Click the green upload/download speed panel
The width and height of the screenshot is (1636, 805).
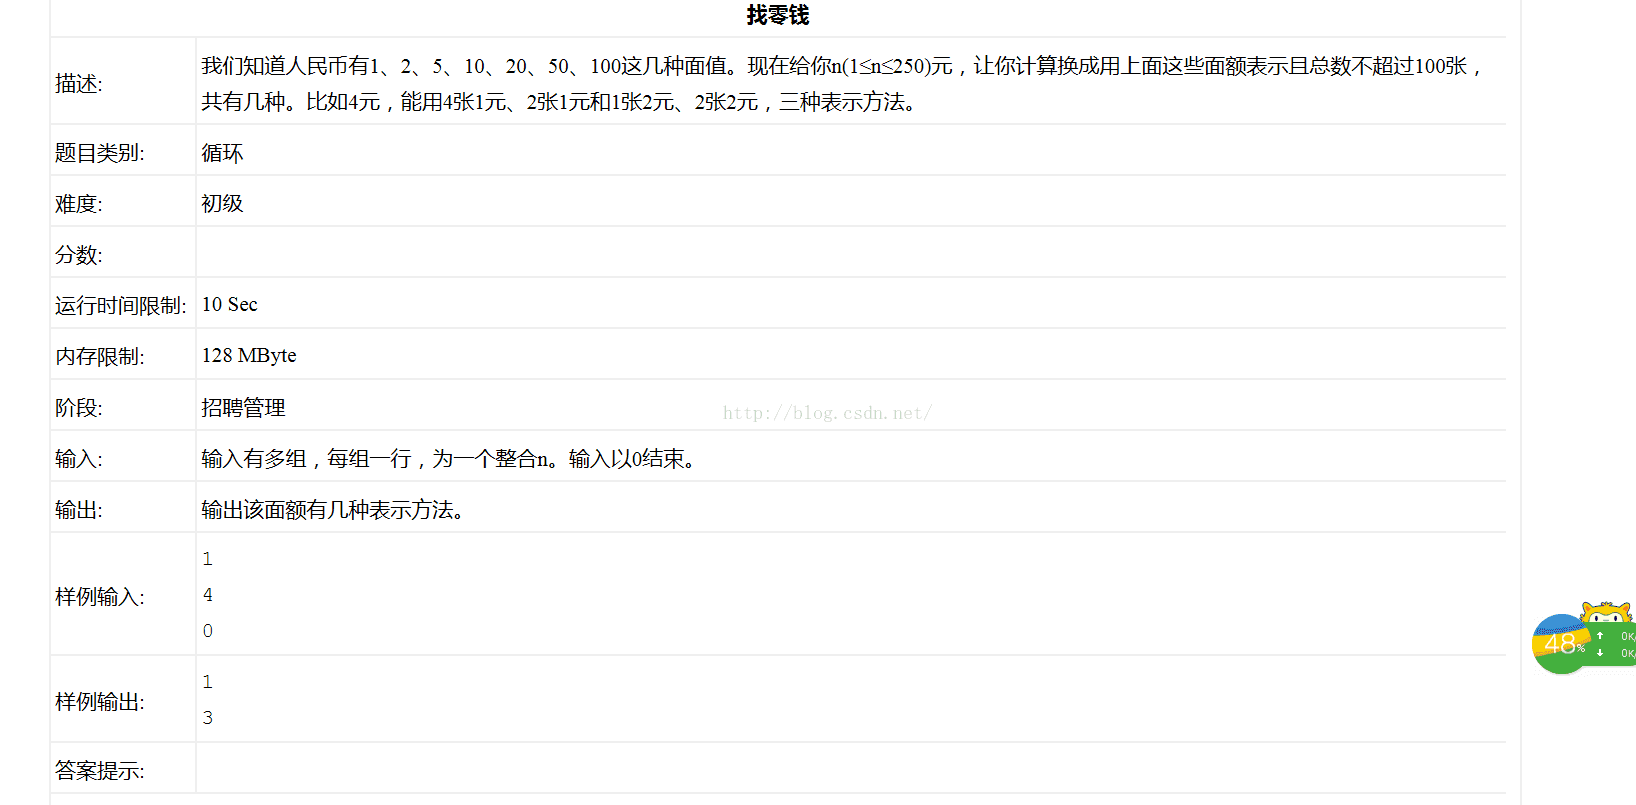1613,645
